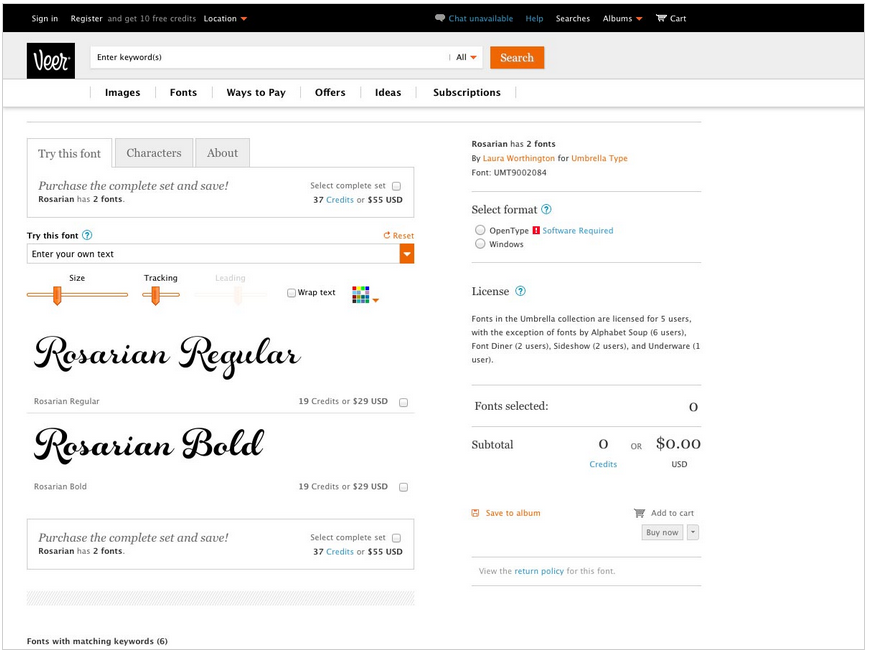Viewport: 870px width, 655px height.
Task: Click the shopping cart icon in header
Action: [x=661, y=18]
